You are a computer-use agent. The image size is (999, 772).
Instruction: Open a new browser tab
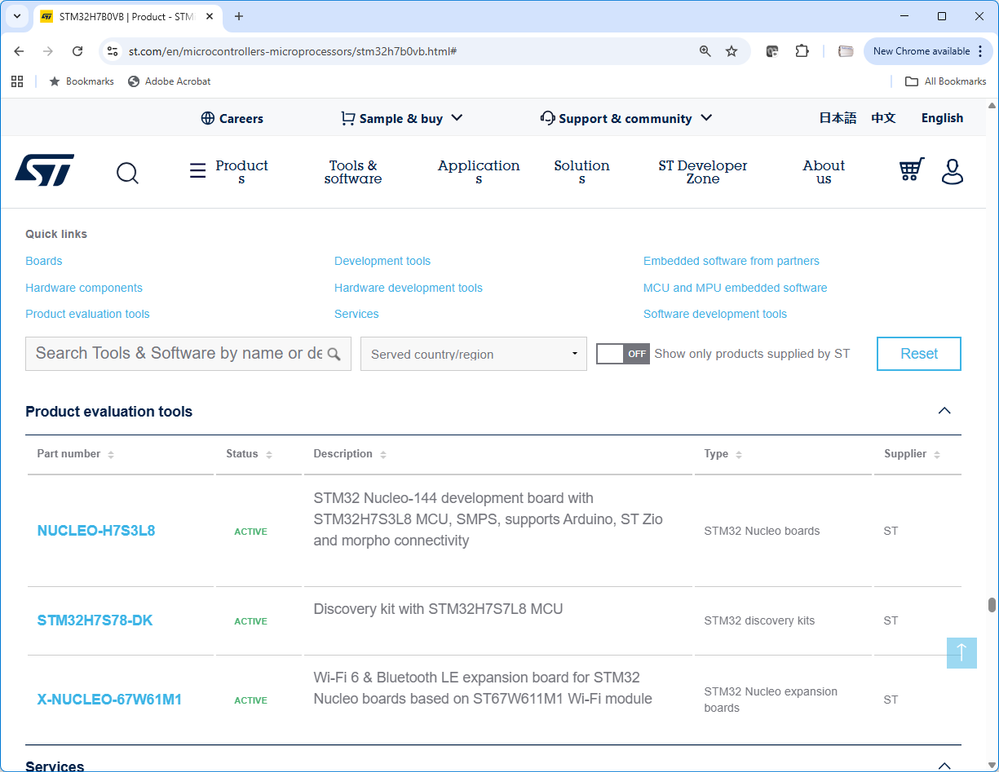[239, 17]
